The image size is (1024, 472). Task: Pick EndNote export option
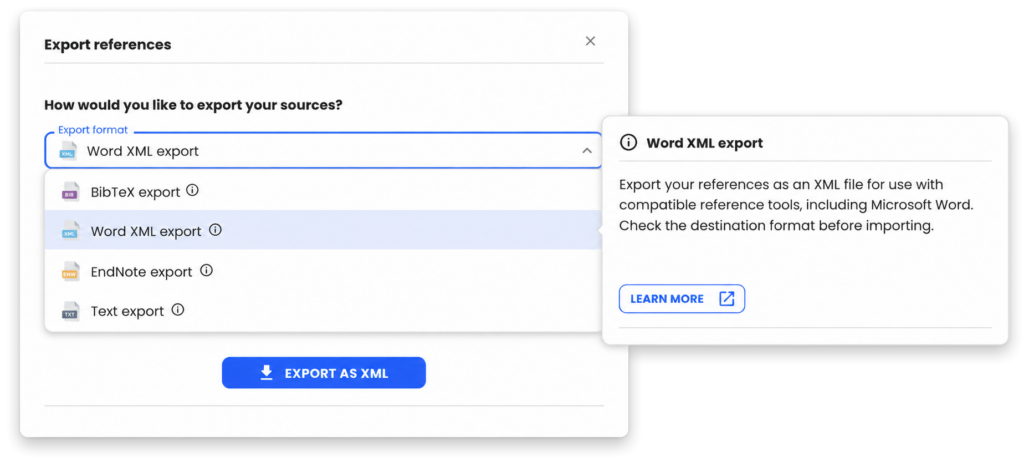[323, 271]
